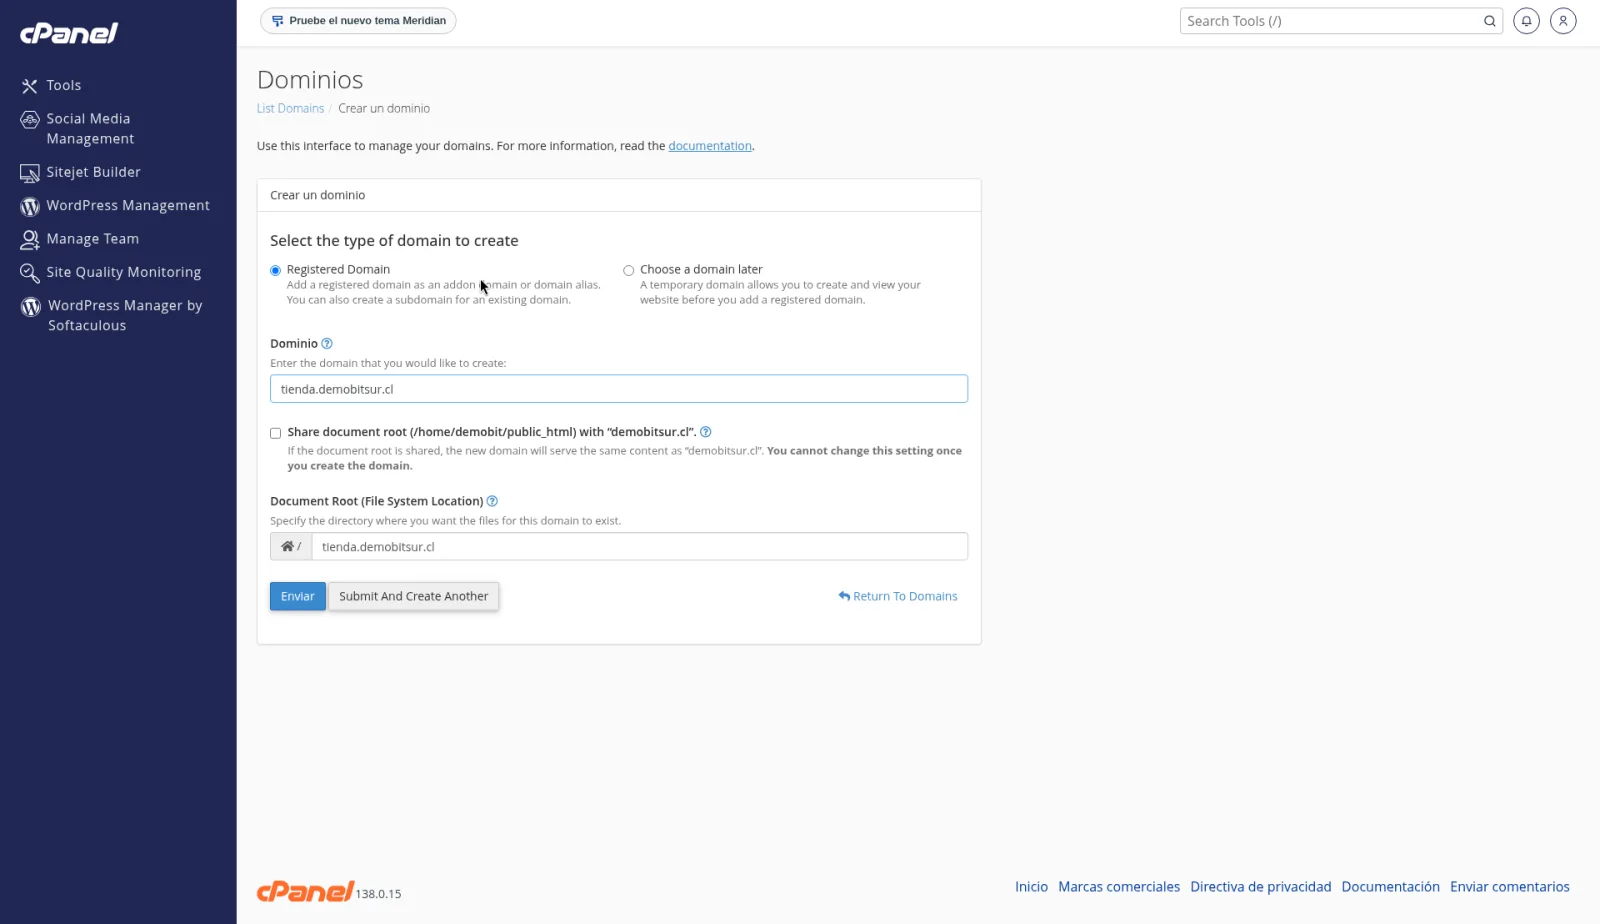Open Marcas comerciales footer link

[1119, 887]
